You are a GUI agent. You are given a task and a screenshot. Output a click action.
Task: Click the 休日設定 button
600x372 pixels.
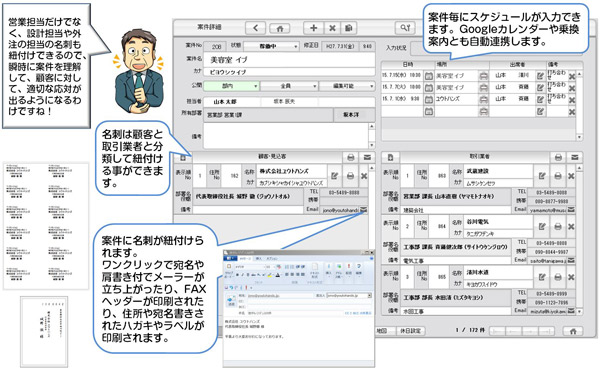click(x=410, y=331)
